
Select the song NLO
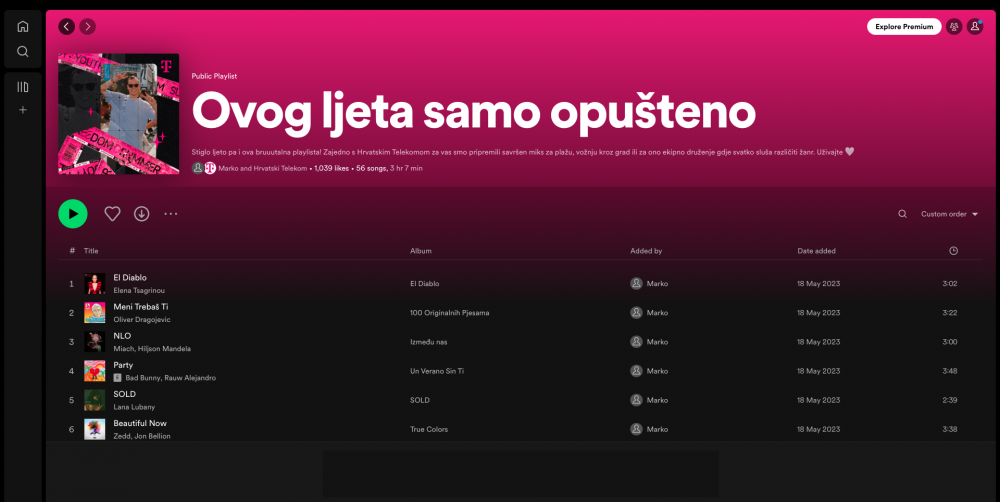(122, 336)
